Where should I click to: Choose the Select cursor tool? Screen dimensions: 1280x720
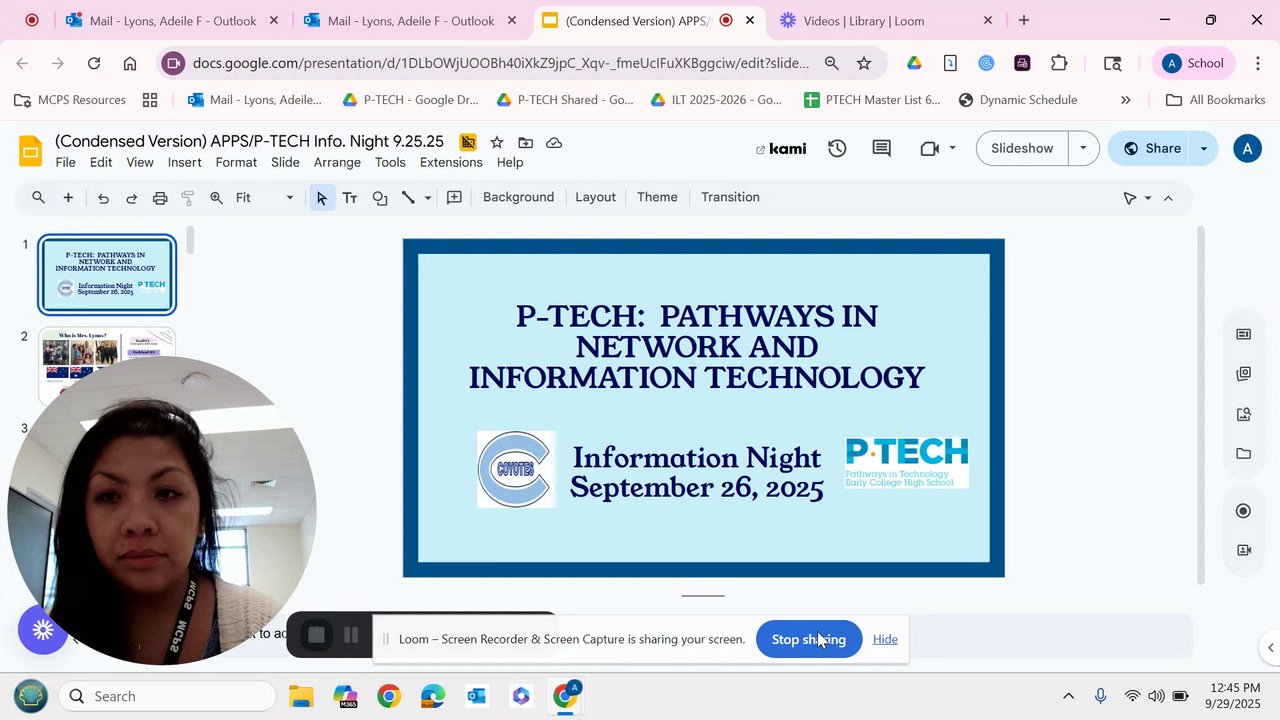point(321,198)
